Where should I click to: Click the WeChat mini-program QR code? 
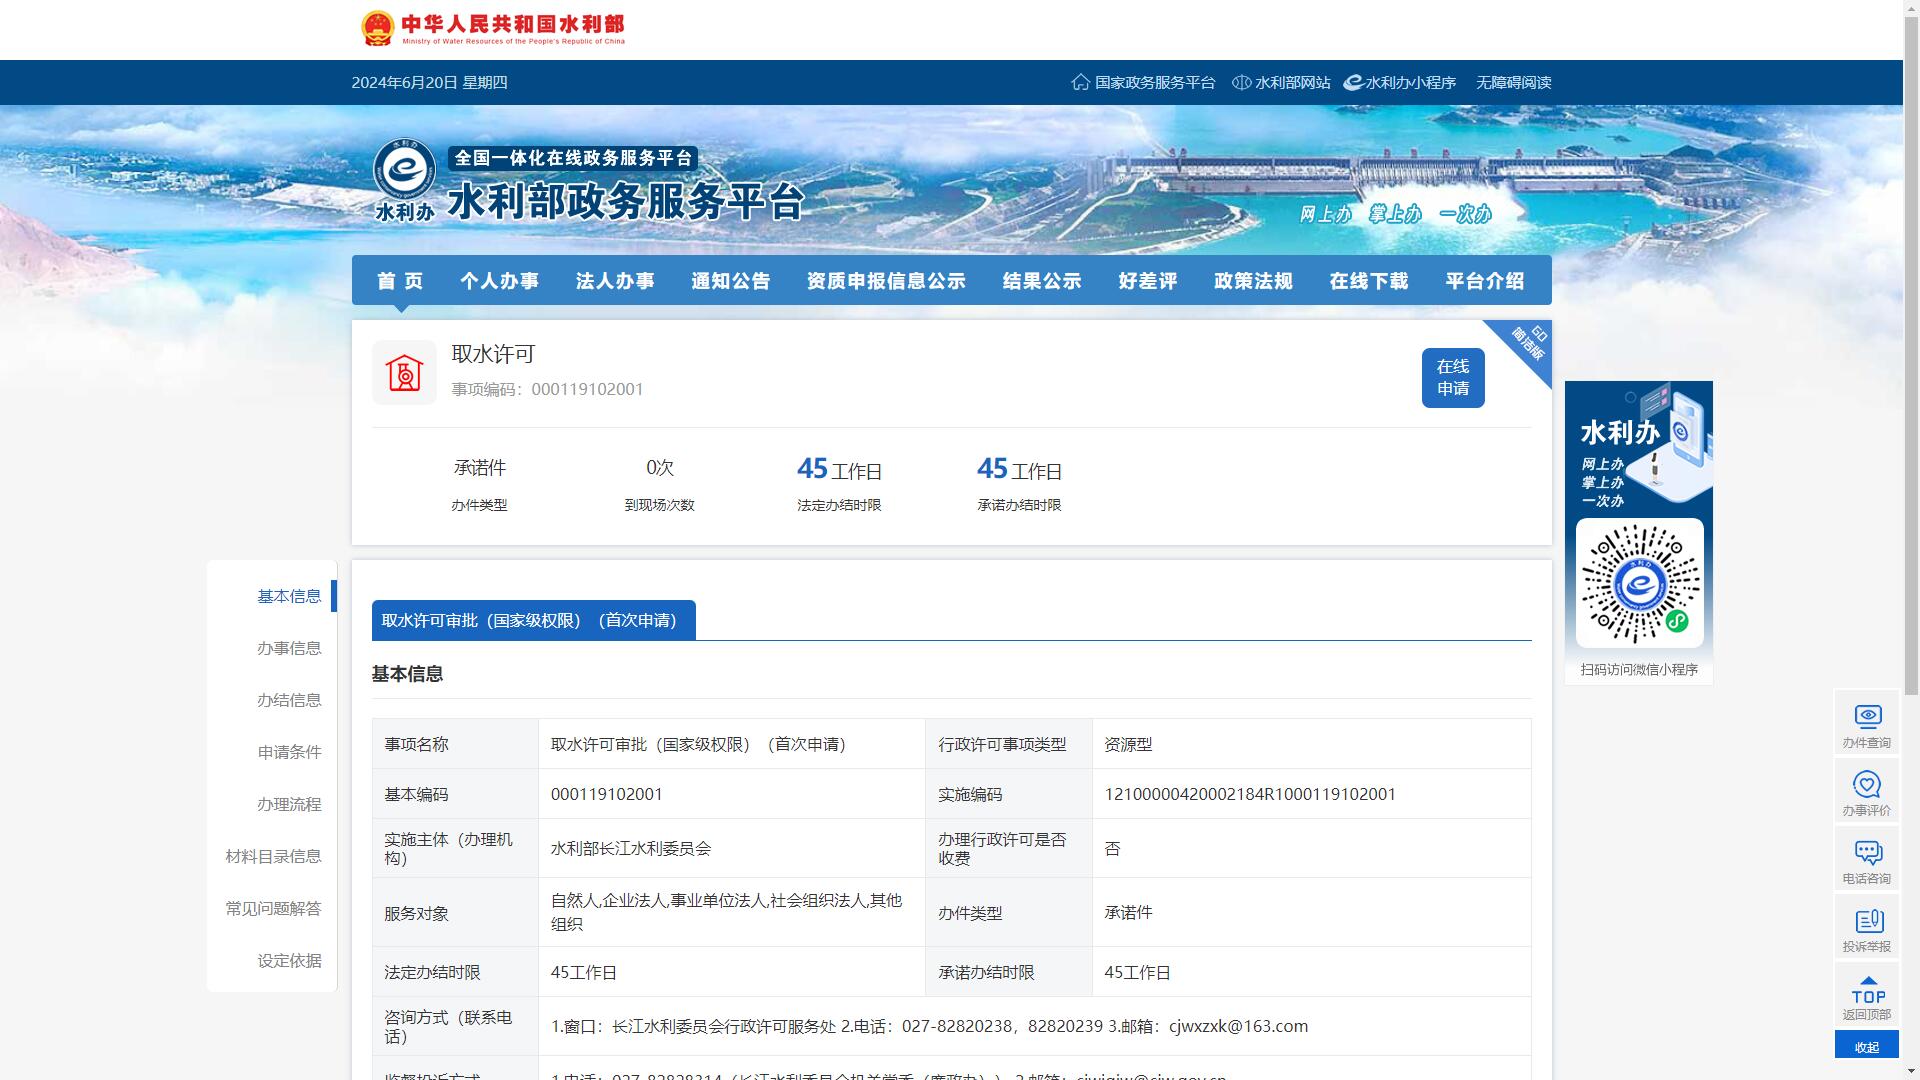click(1639, 584)
